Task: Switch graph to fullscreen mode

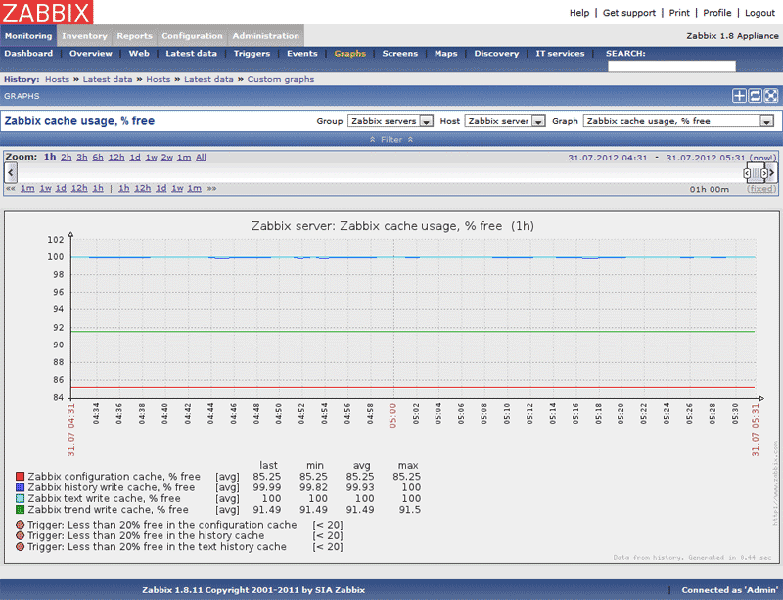Action: [771, 96]
